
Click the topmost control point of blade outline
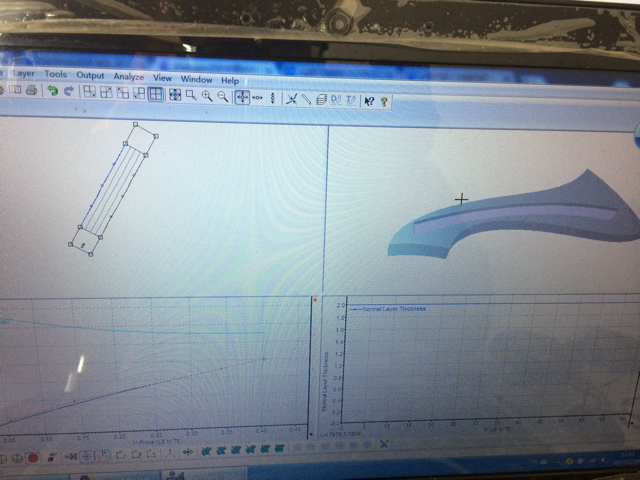(136, 124)
